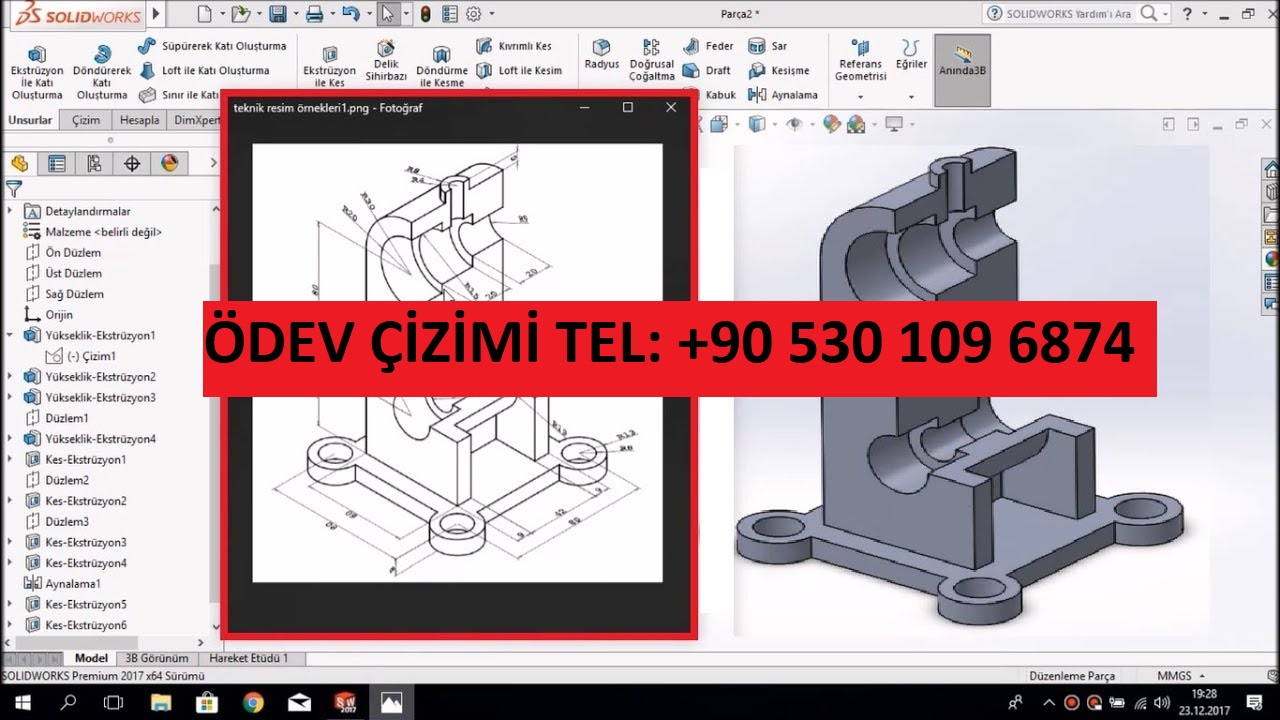Click the SOLIDWORKS help search field

coord(1068,14)
